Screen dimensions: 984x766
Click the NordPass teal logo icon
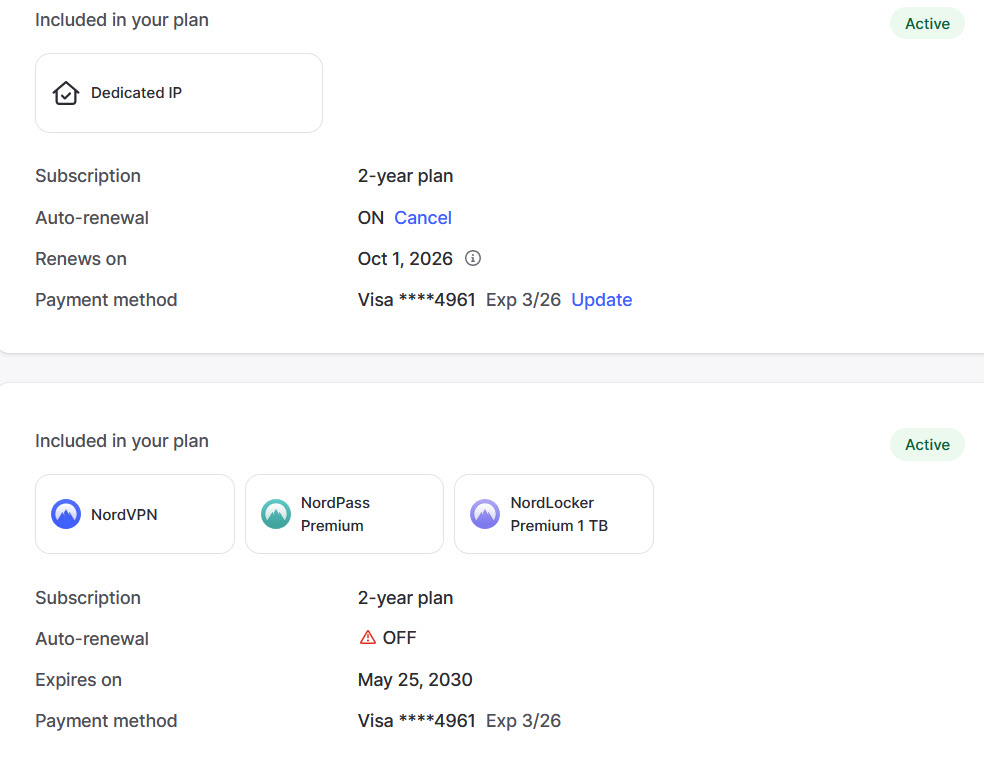[x=275, y=514]
